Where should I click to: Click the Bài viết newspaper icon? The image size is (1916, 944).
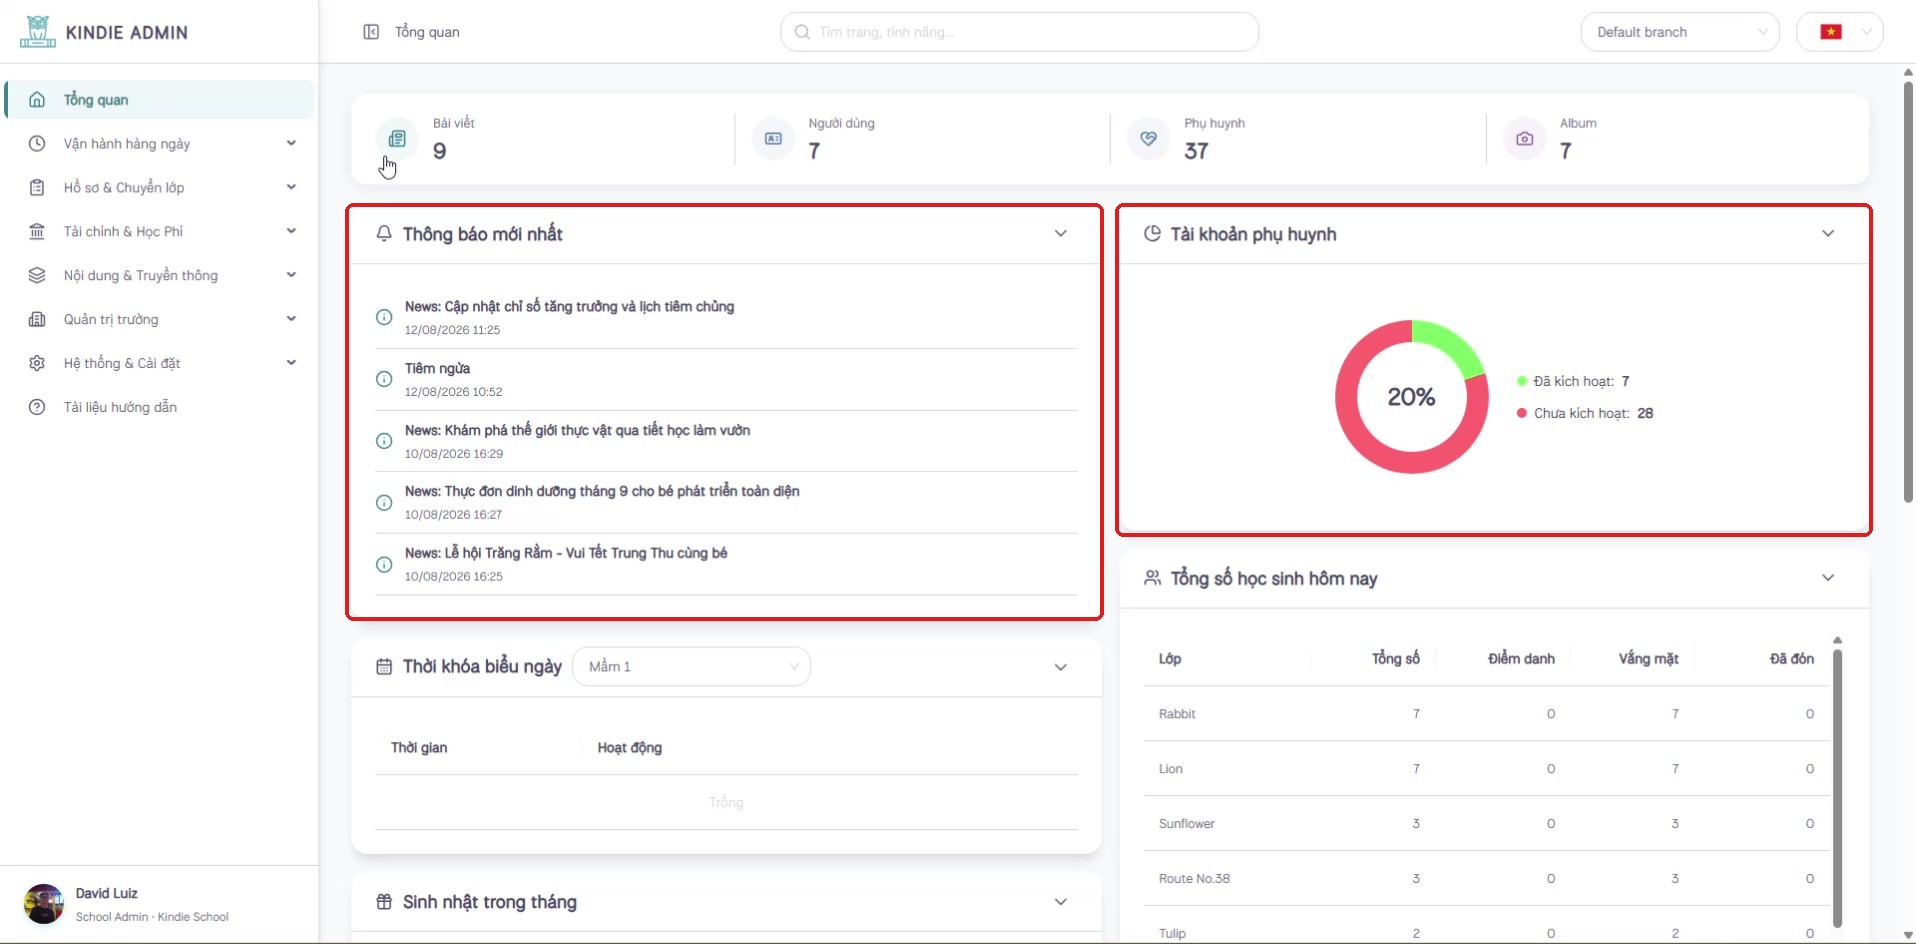(x=397, y=139)
